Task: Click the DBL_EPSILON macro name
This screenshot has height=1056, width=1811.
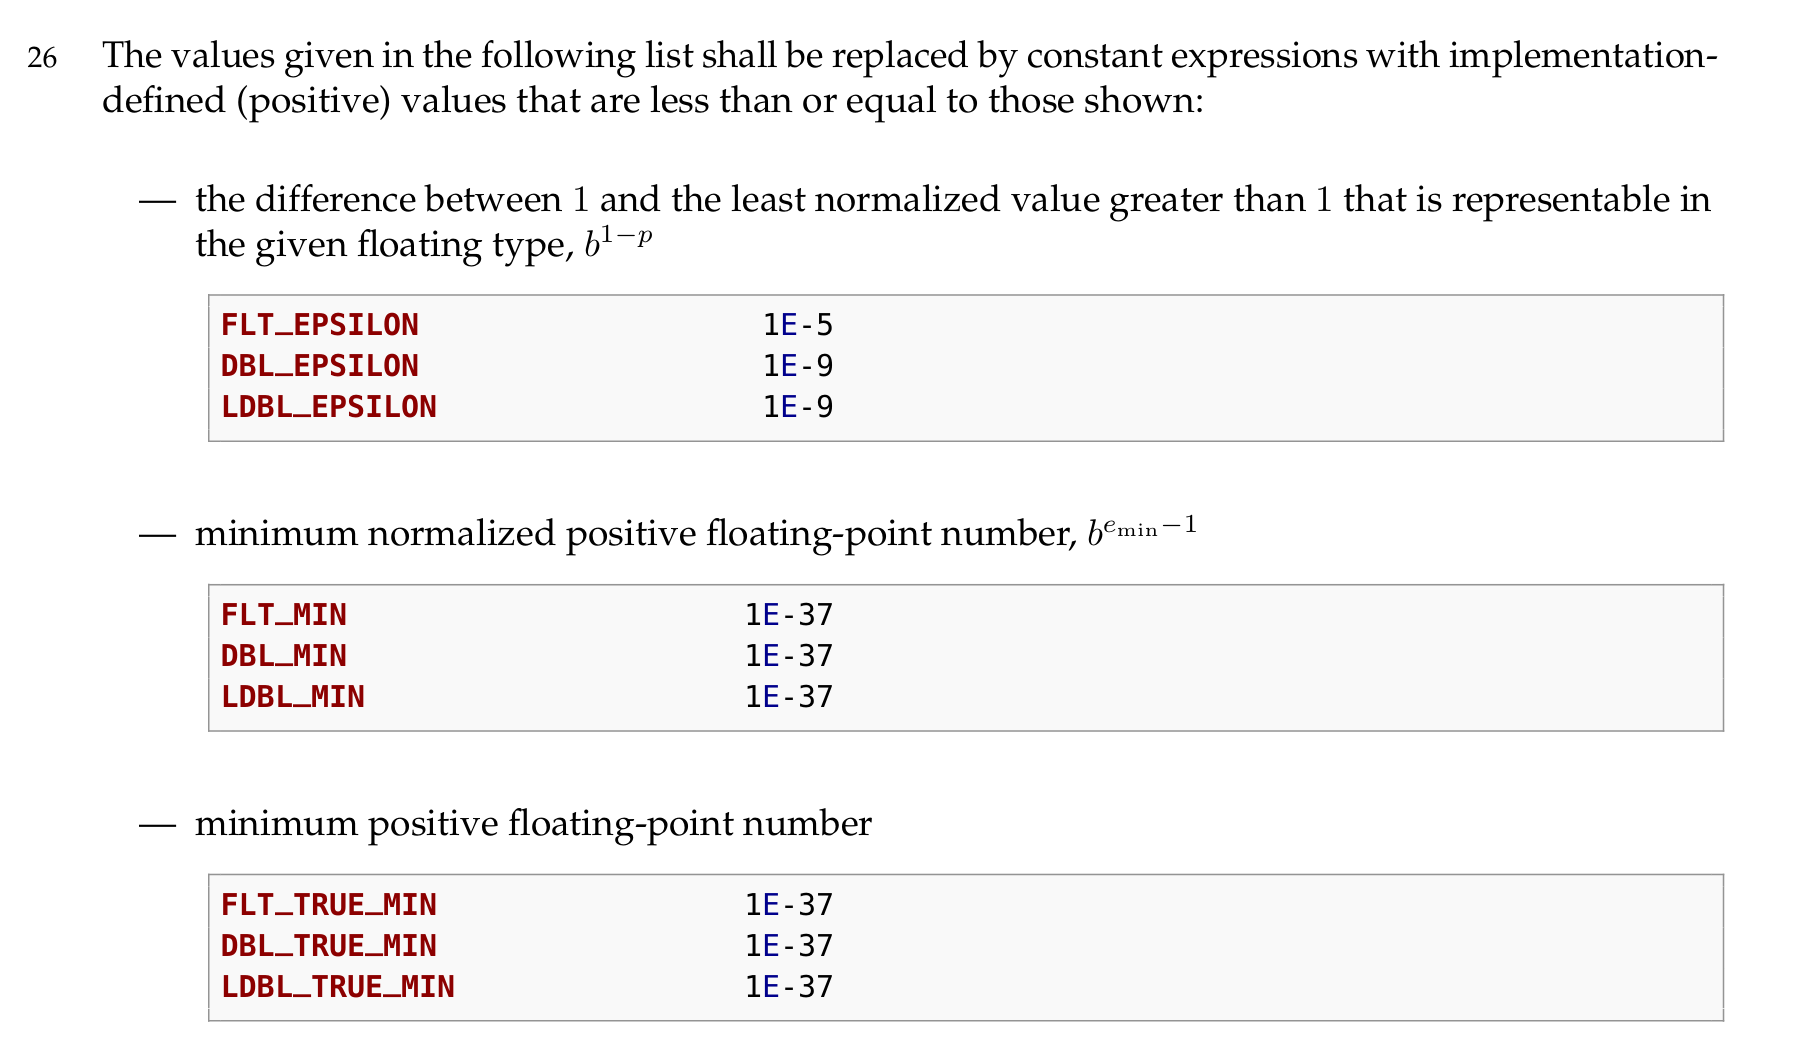Action: [x=320, y=366]
